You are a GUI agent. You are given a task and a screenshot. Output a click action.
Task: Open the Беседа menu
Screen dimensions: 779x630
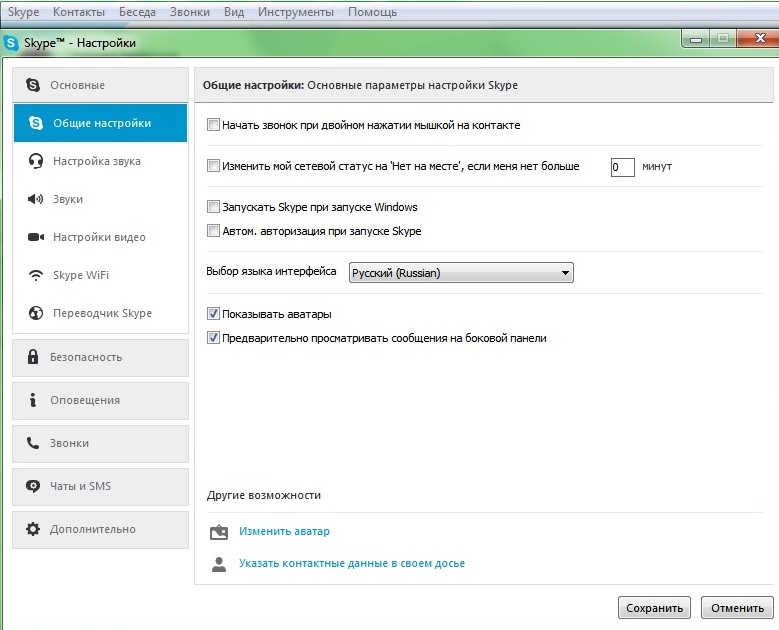point(137,12)
